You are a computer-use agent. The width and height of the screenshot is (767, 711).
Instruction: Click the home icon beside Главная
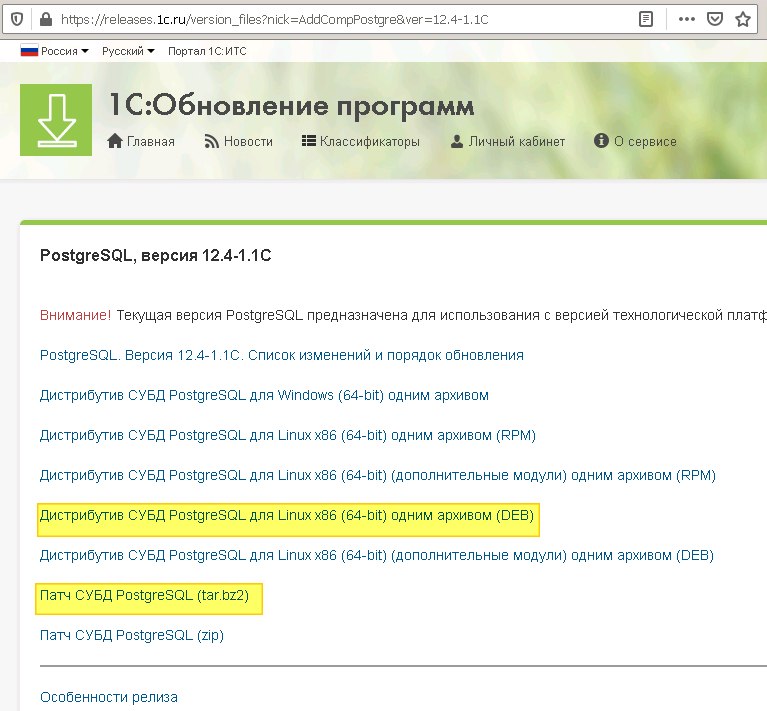pos(115,141)
